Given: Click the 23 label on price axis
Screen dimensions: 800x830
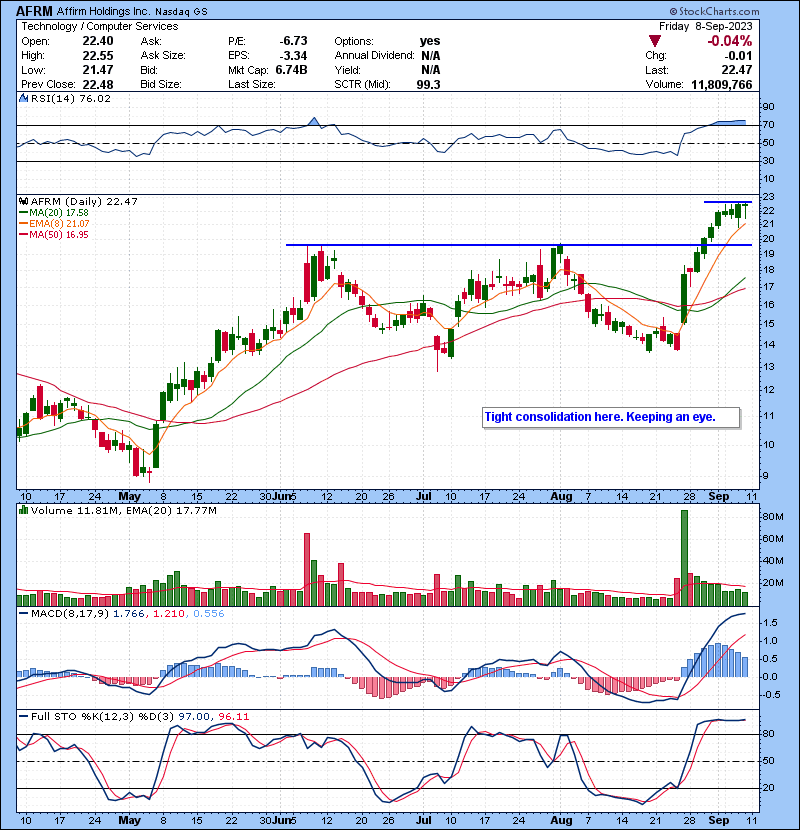Looking at the screenshot, I should point(768,197).
